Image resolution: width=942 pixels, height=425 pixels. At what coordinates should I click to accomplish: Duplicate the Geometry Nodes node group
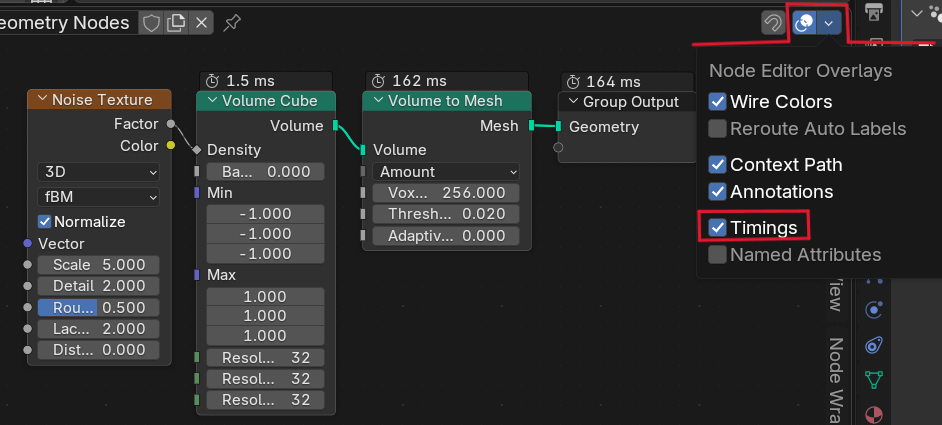coord(176,22)
